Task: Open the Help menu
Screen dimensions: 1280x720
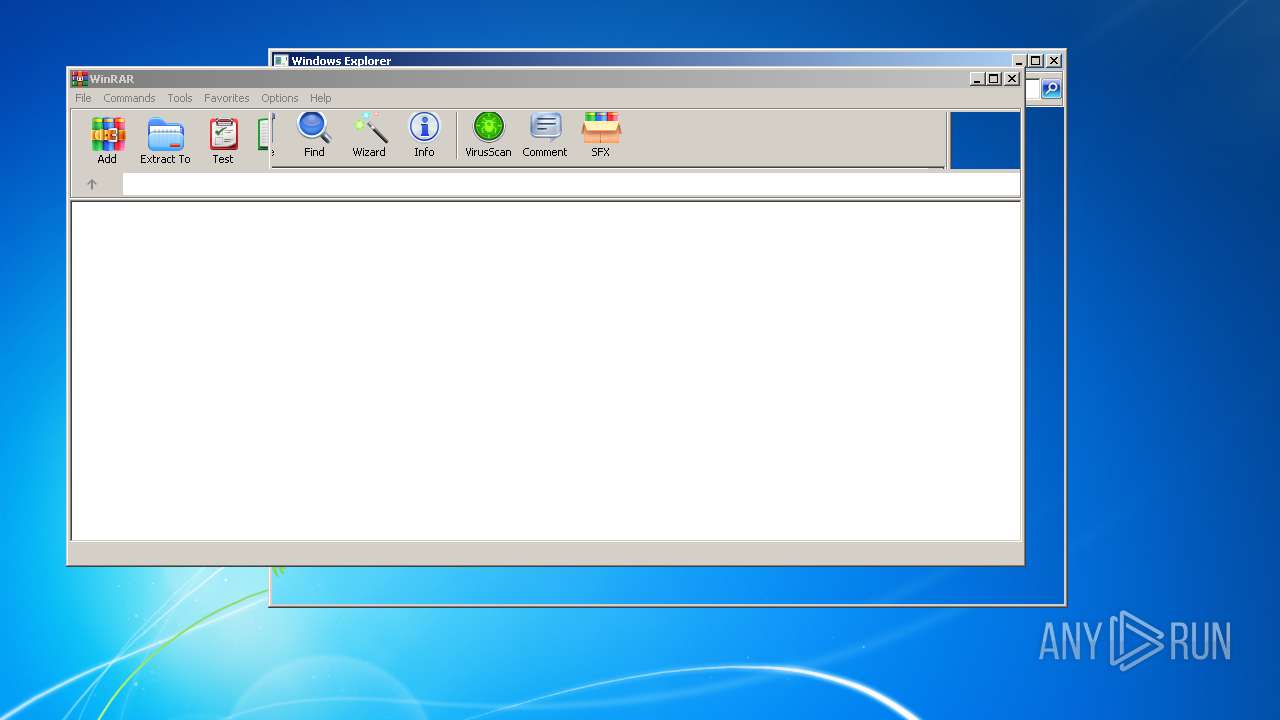Action: pyautogui.click(x=321, y=98)
